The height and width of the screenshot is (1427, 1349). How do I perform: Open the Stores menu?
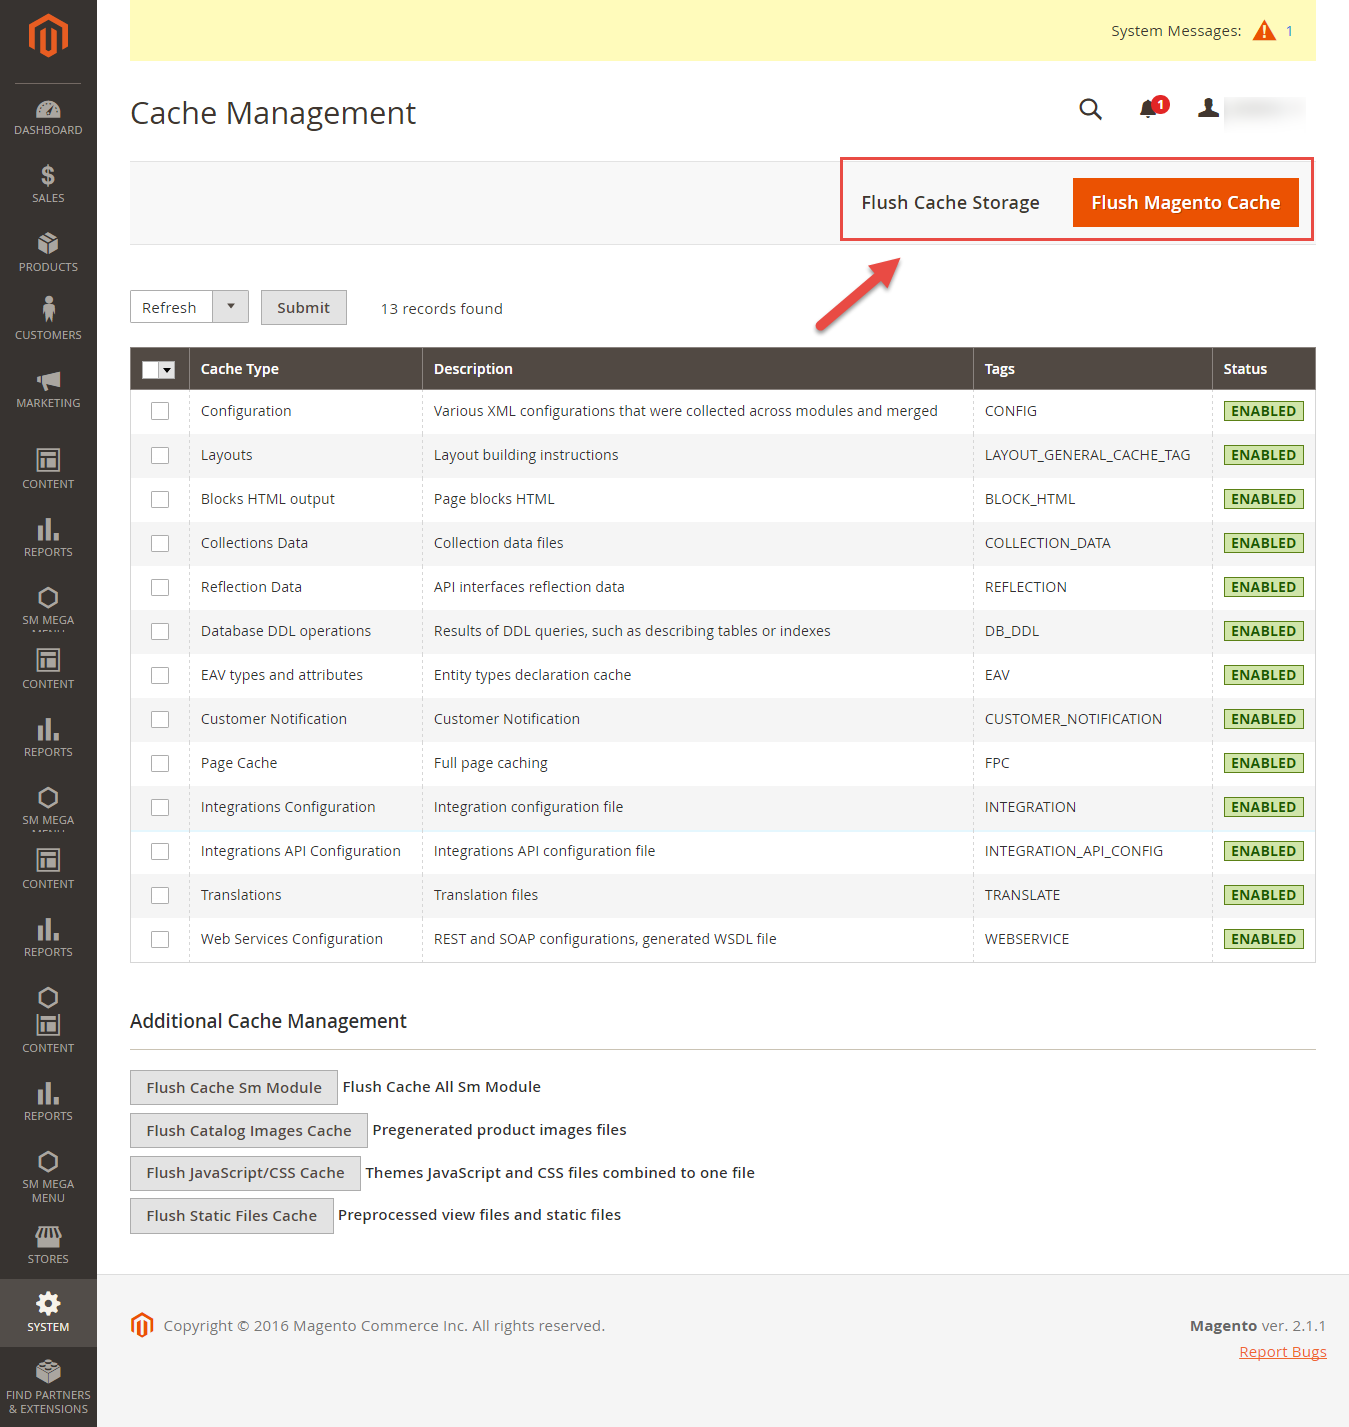click(x=48, y=1245)
